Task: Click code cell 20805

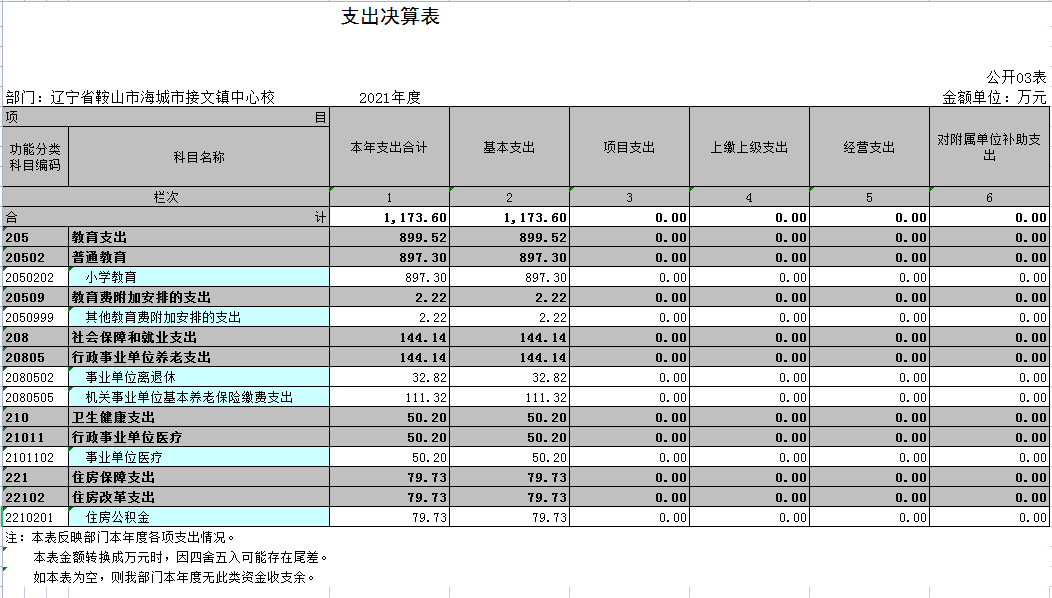Action: pos(35,357)
